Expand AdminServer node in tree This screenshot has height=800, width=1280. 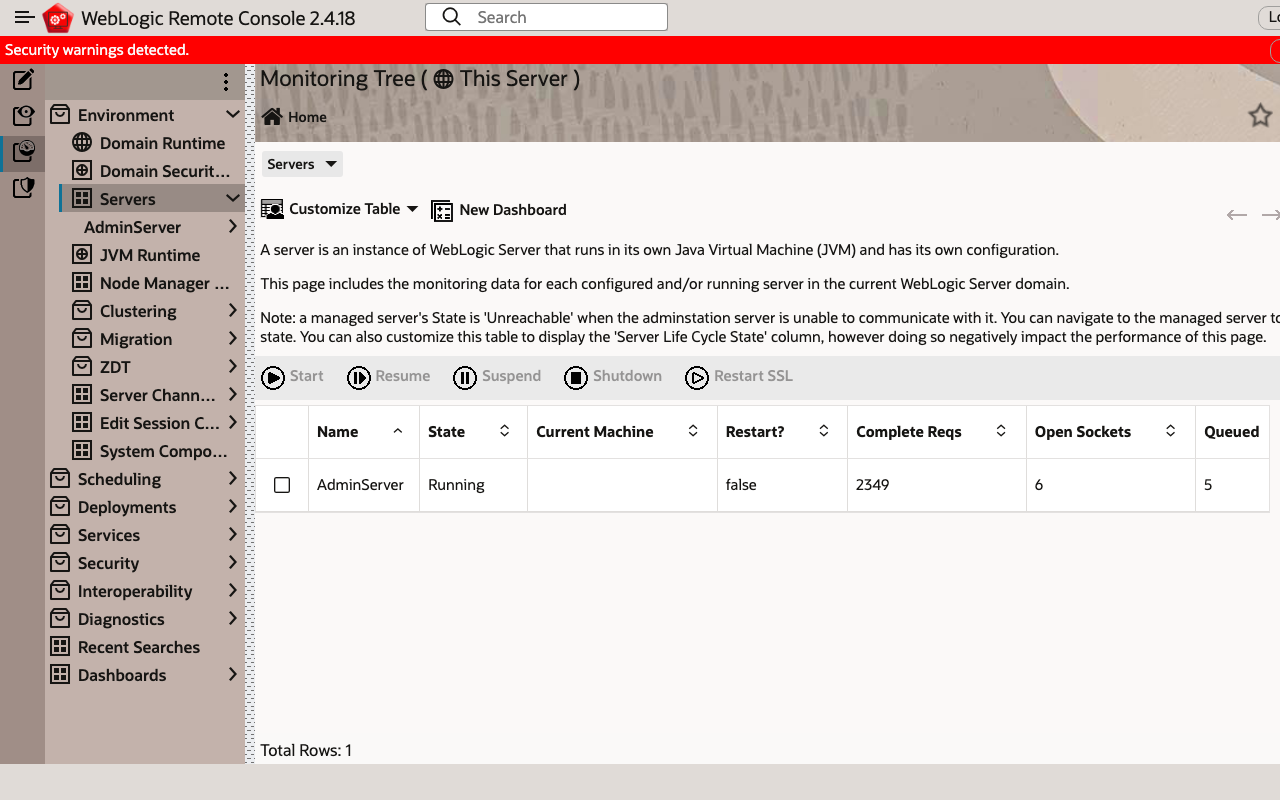coord(233,227)
